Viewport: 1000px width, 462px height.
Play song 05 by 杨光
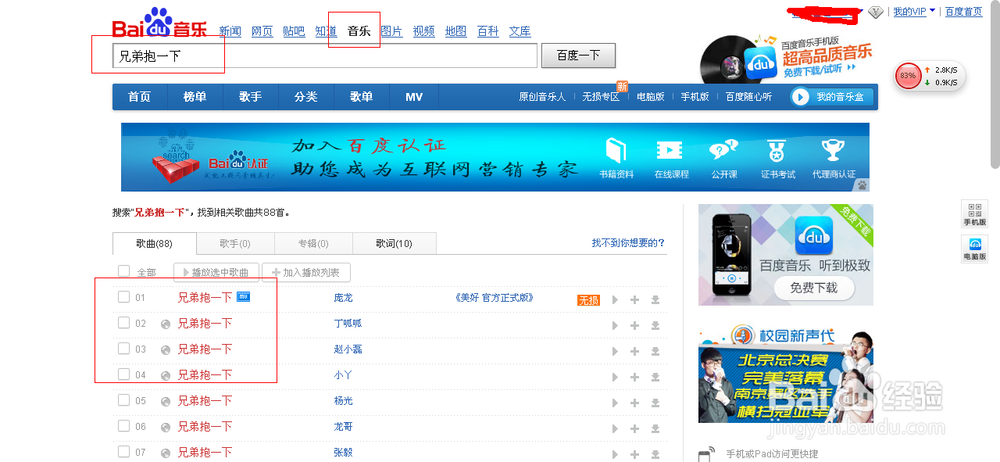(x=615, y=403)
